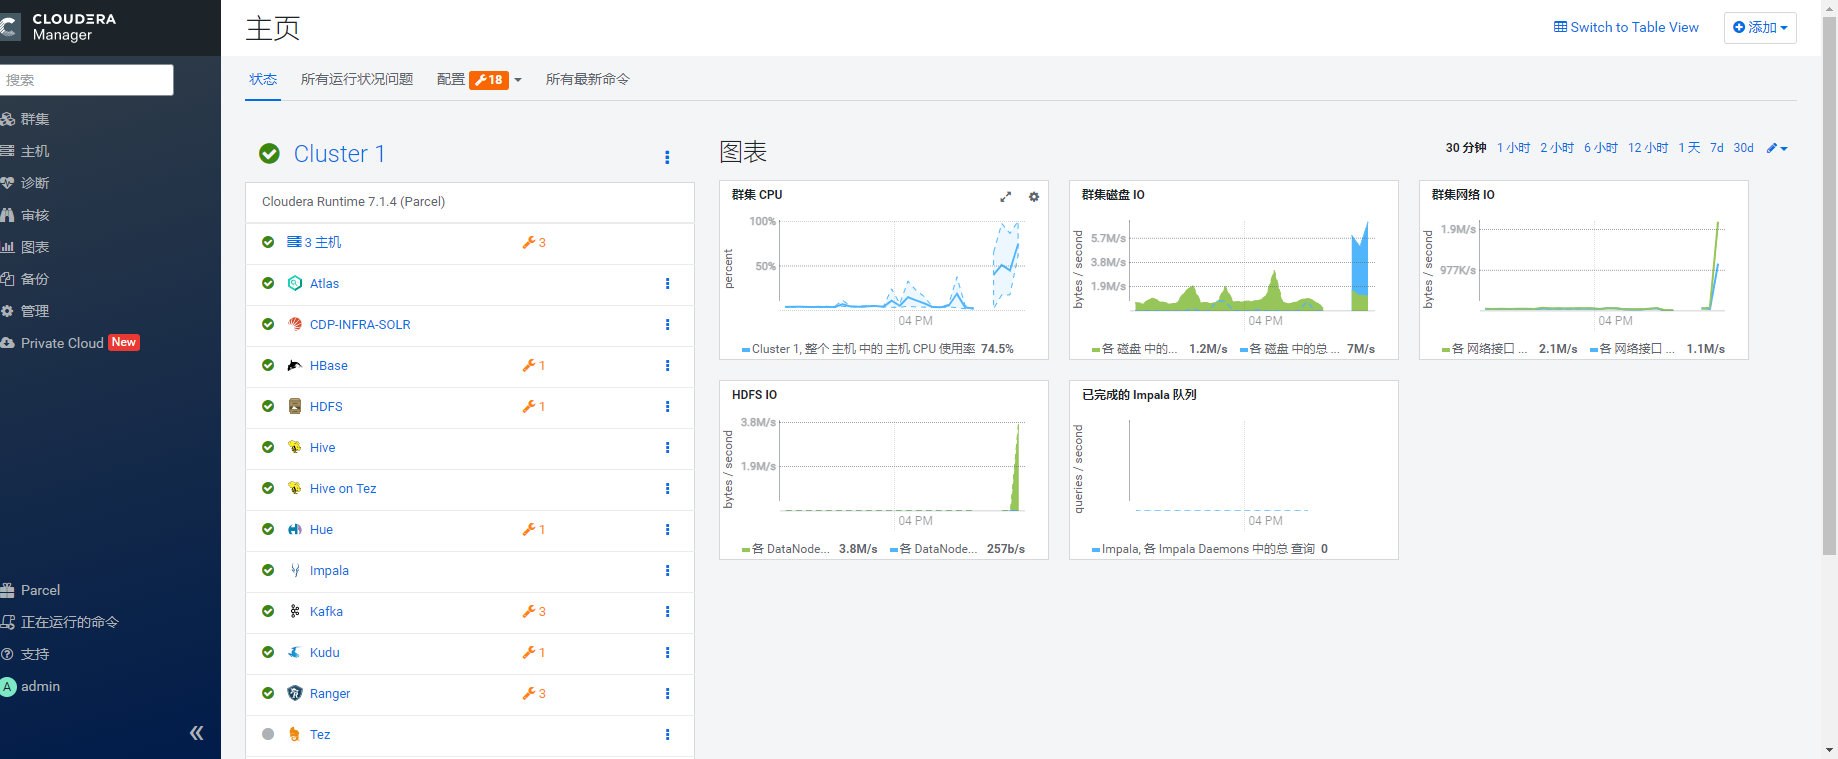Set time range to 30d
The width and height of the screenshot is (1838, 759).
click(x=1743, y=148)
